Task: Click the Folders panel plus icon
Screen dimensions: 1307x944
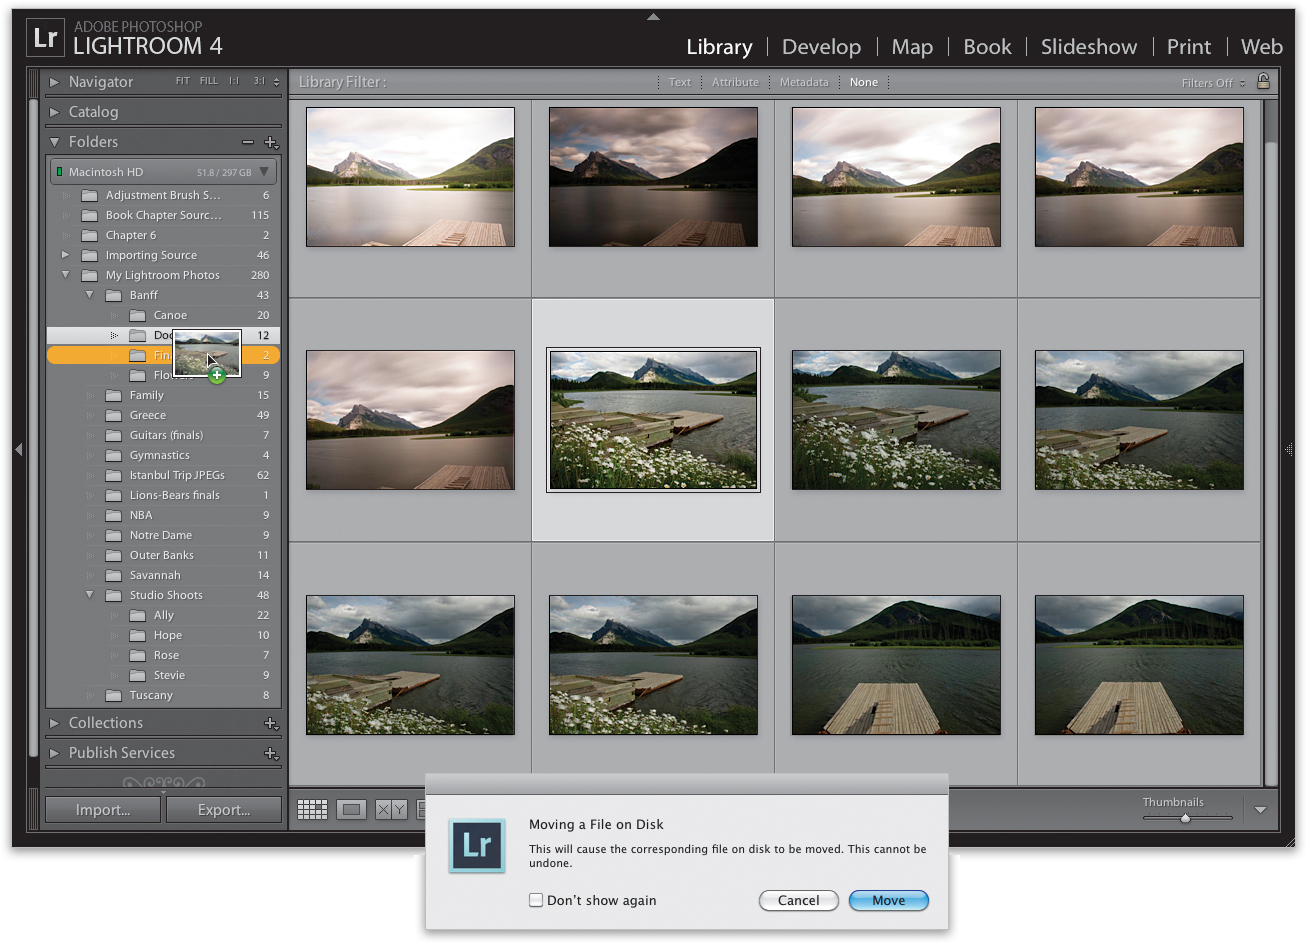Action: [x=270, y=142]
